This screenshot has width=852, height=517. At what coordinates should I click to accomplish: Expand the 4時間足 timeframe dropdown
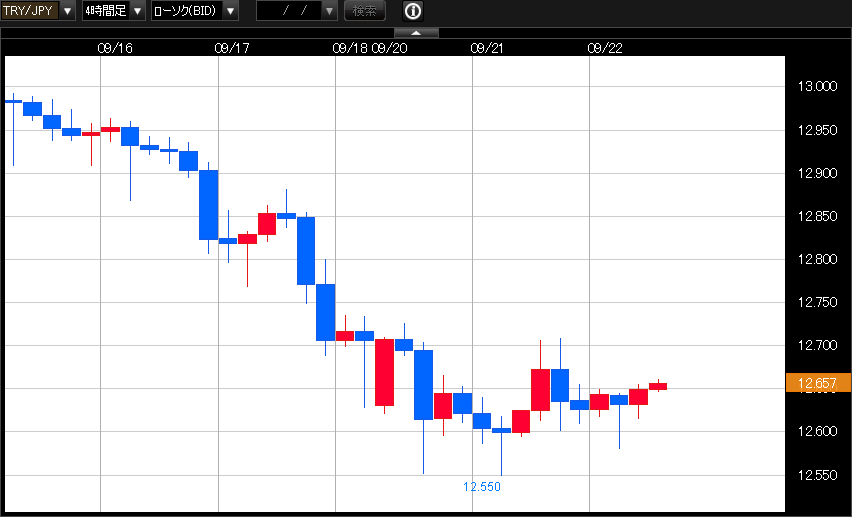[137, 11]
